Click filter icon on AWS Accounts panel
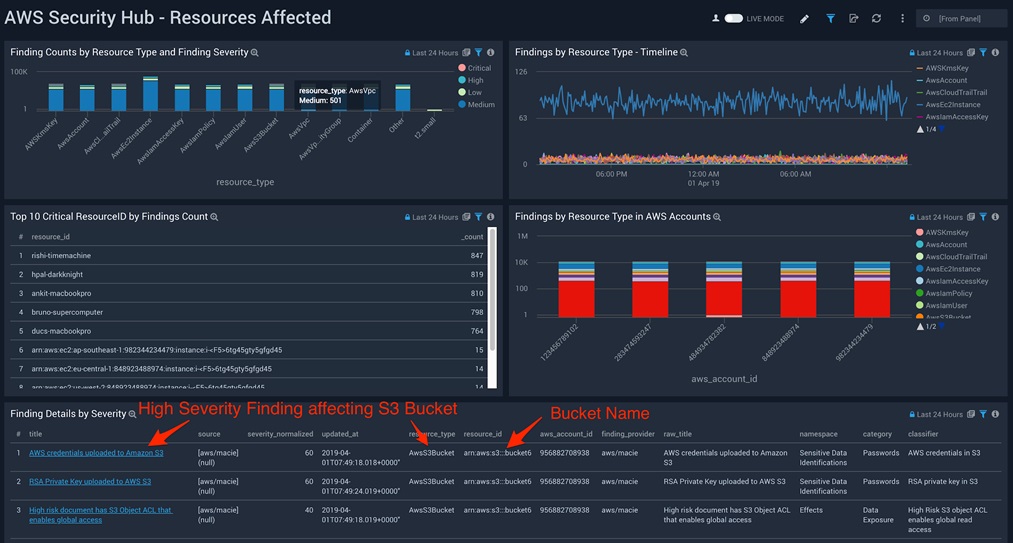The height and width of the screenshot is (543, 1013). [x=983, y=217]
